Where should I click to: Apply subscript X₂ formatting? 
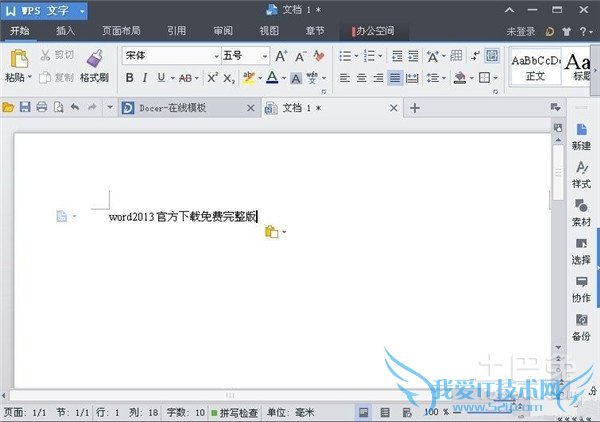pos(229,78)
